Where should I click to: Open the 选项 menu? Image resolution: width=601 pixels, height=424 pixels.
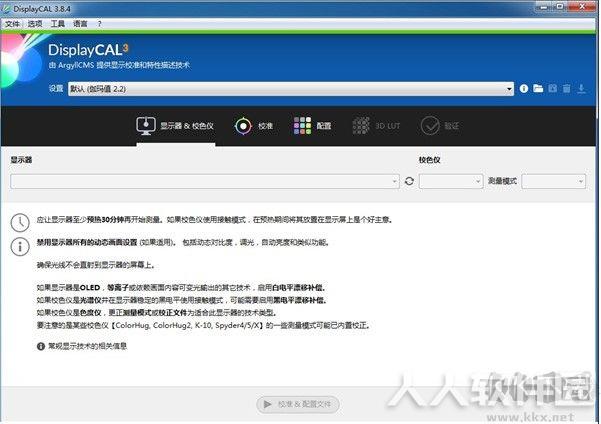tap(35, 24)
